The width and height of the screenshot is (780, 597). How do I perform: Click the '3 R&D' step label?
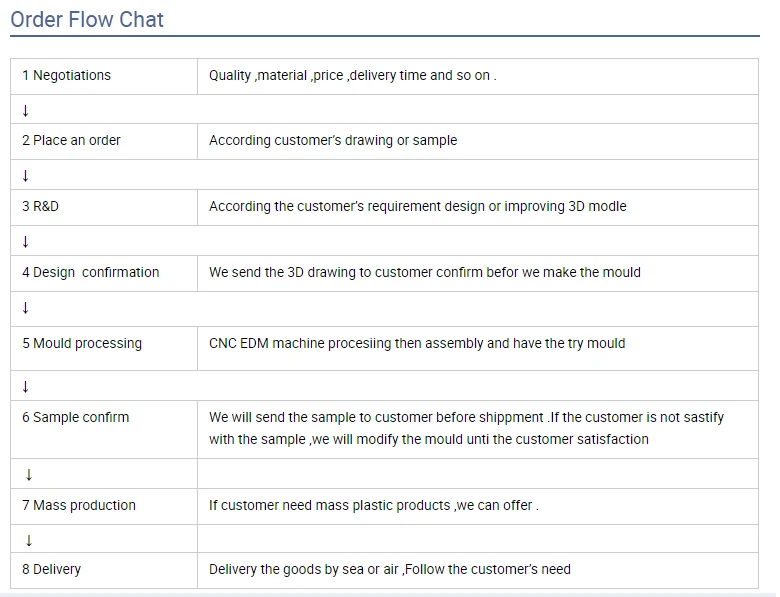(41, 207)
